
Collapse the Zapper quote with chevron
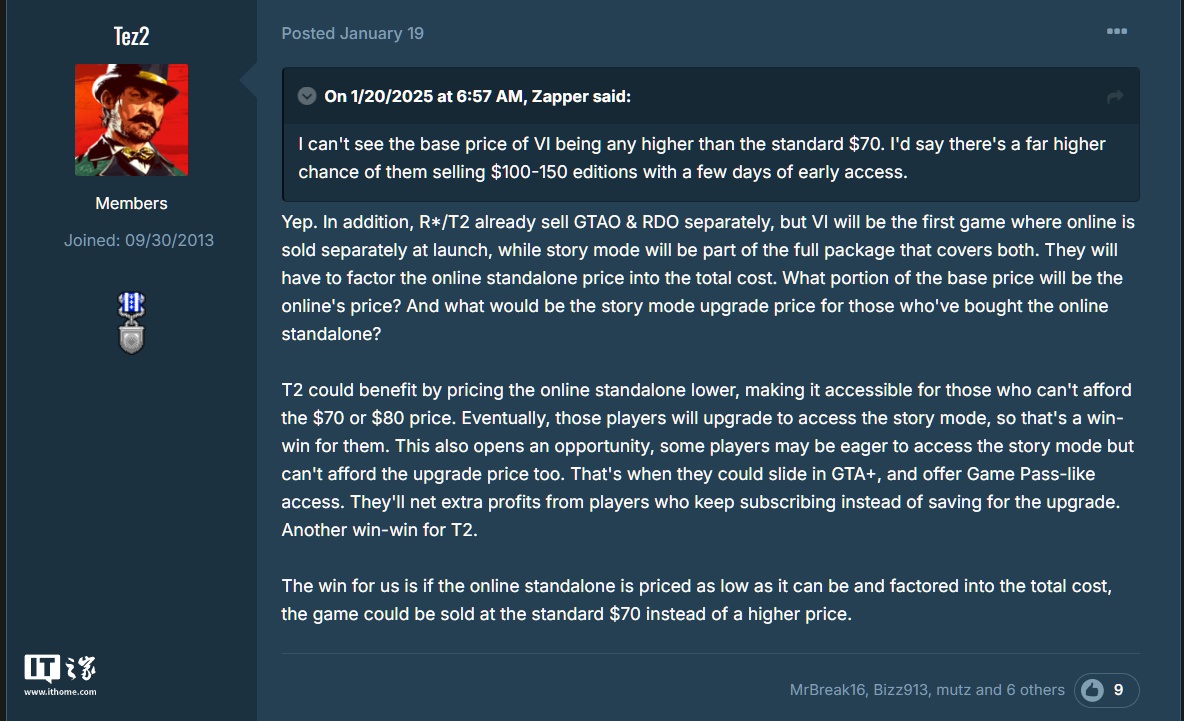pos(307,96)
